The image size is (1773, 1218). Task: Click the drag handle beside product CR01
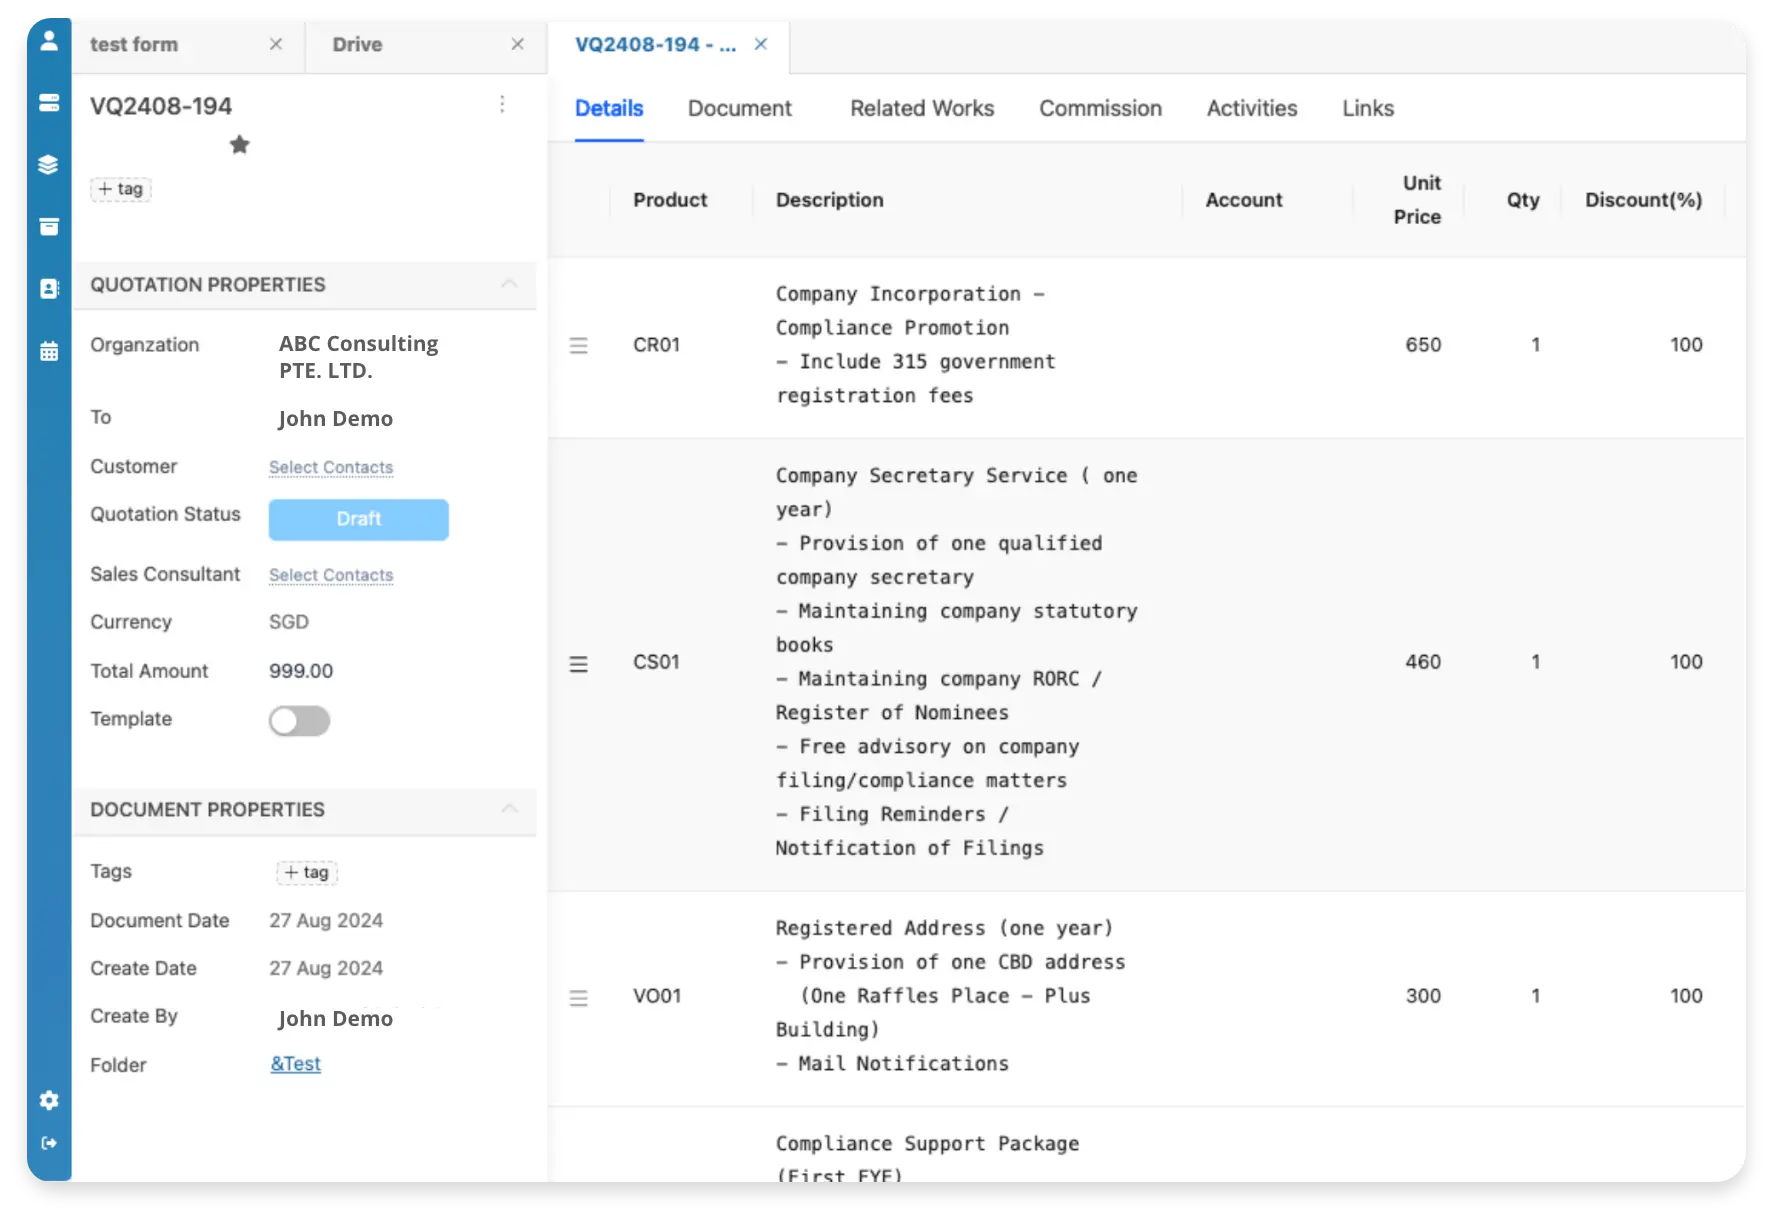[579, 345]
